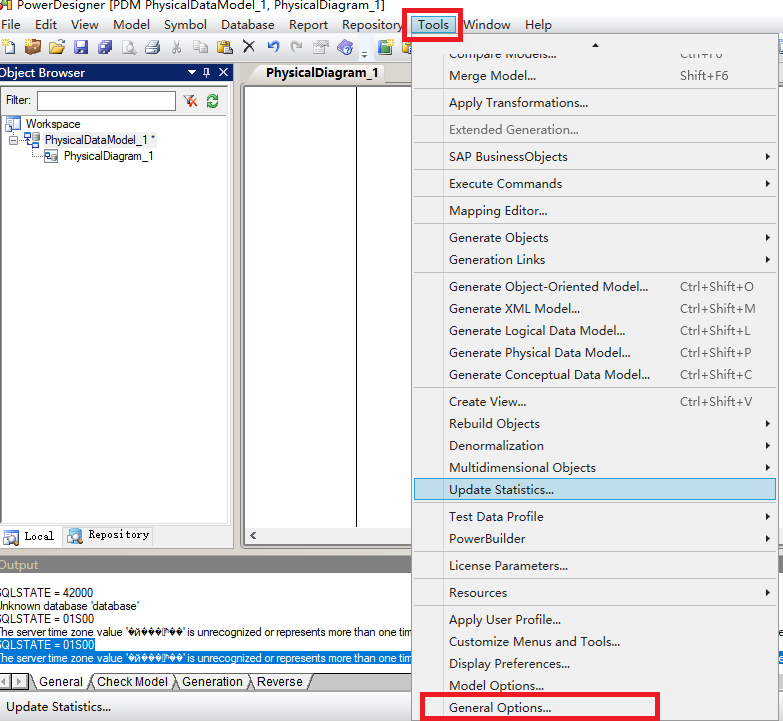Click the New Project briefcase icon
Image resolution: width=783 pixels, height=721 pixels.
(x=33, y=47)
